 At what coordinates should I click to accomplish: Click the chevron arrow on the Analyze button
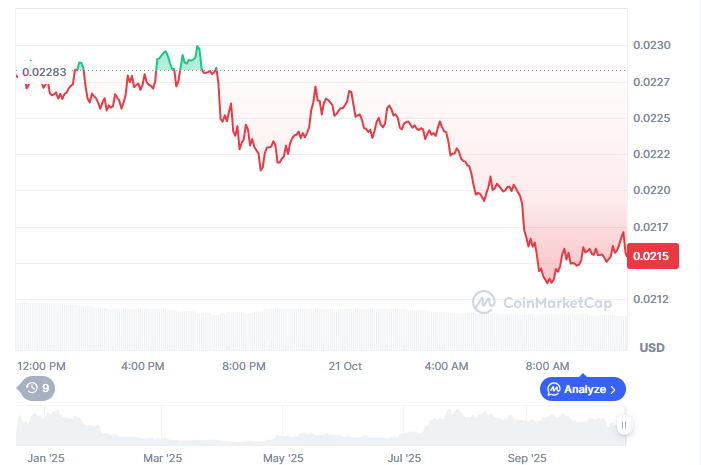click(612, 389)
